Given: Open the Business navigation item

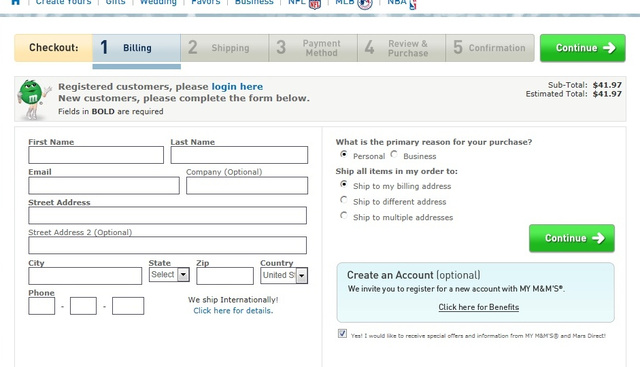Looking at the screenshot, I should [x=254, y=2].
